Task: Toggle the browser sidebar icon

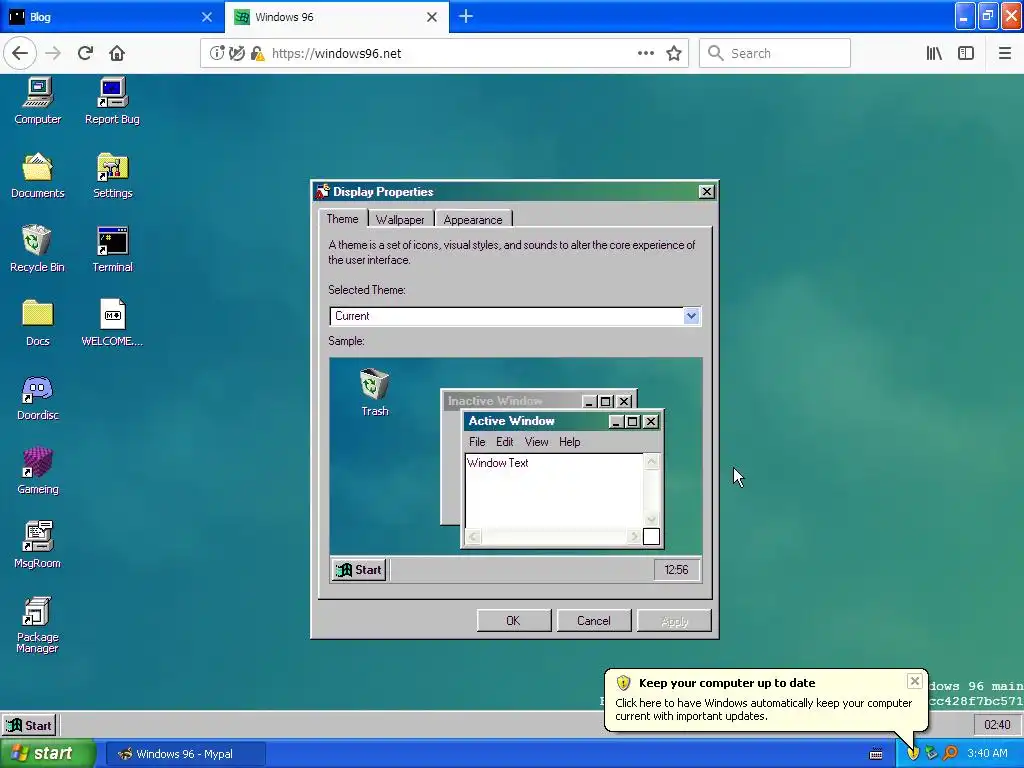Action: pos(966,53)
